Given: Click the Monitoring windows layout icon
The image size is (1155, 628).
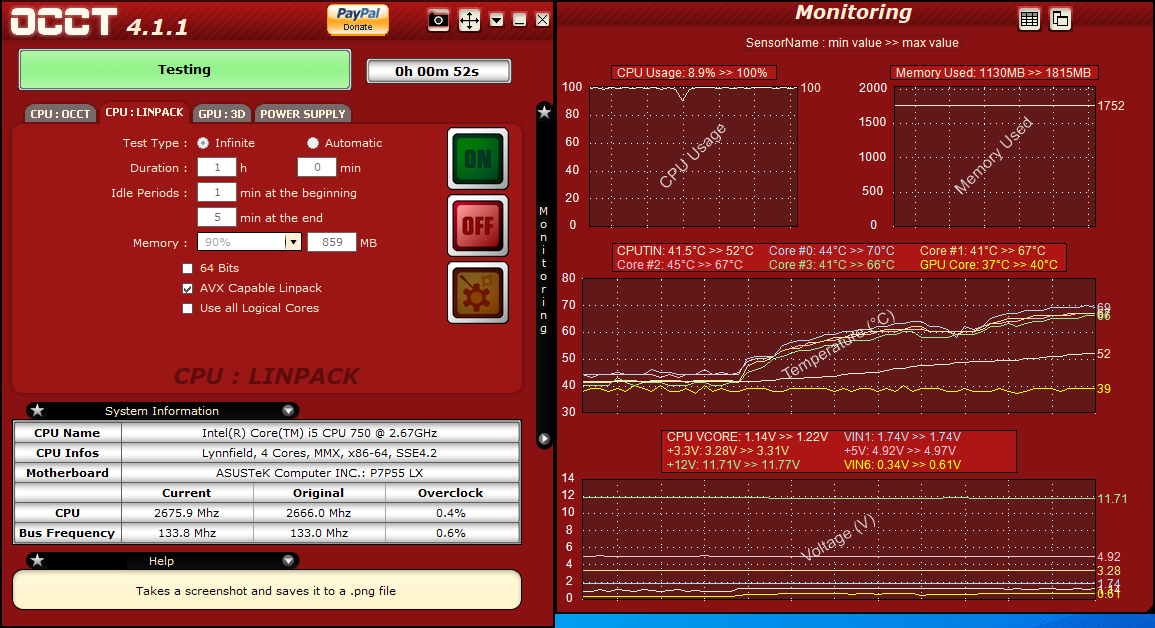Looking at the screenshot, I should pos(1060,19).
